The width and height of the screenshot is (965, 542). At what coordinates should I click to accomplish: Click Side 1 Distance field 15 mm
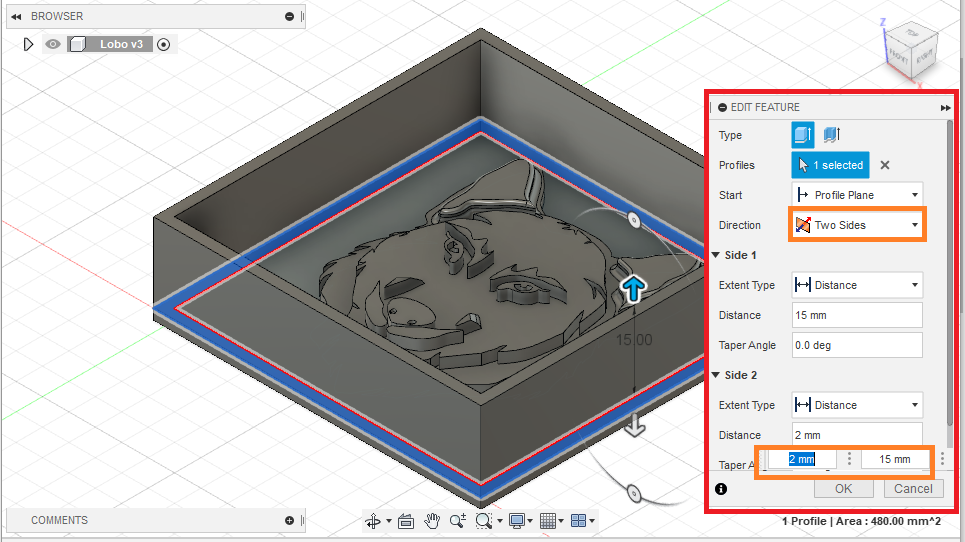point(857,315)
